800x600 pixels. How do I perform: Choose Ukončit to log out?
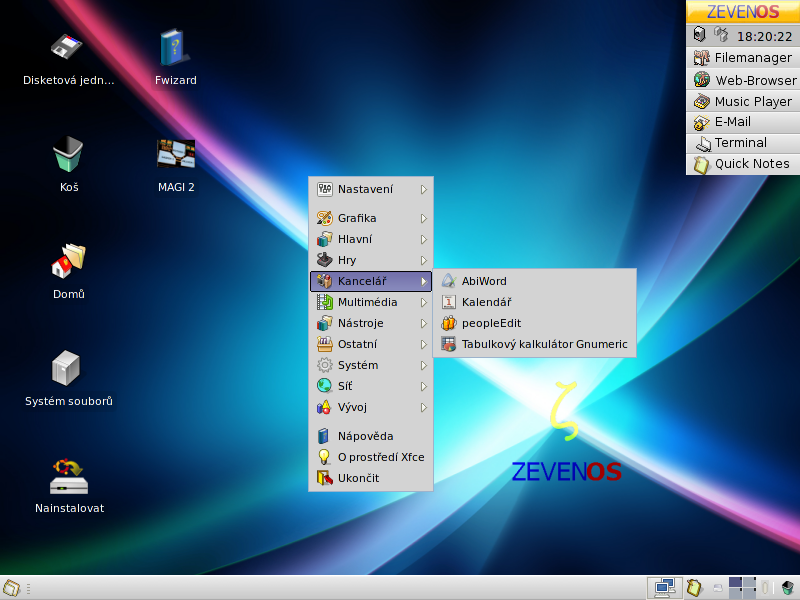click(371, 478)
